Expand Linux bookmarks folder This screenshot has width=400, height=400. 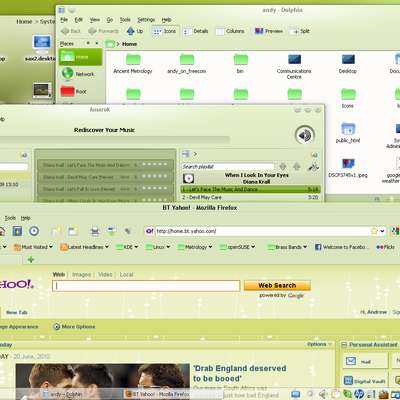(x=158, y=247)
